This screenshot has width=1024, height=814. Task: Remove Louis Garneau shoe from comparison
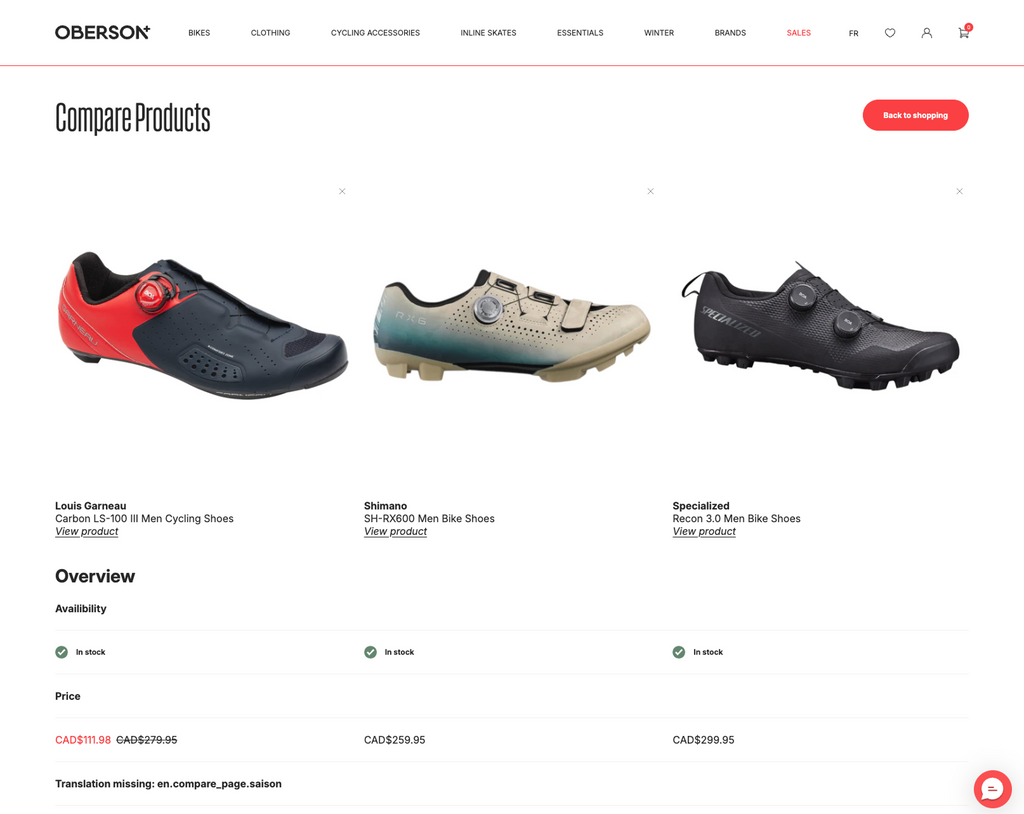click(x=342, y=191)
